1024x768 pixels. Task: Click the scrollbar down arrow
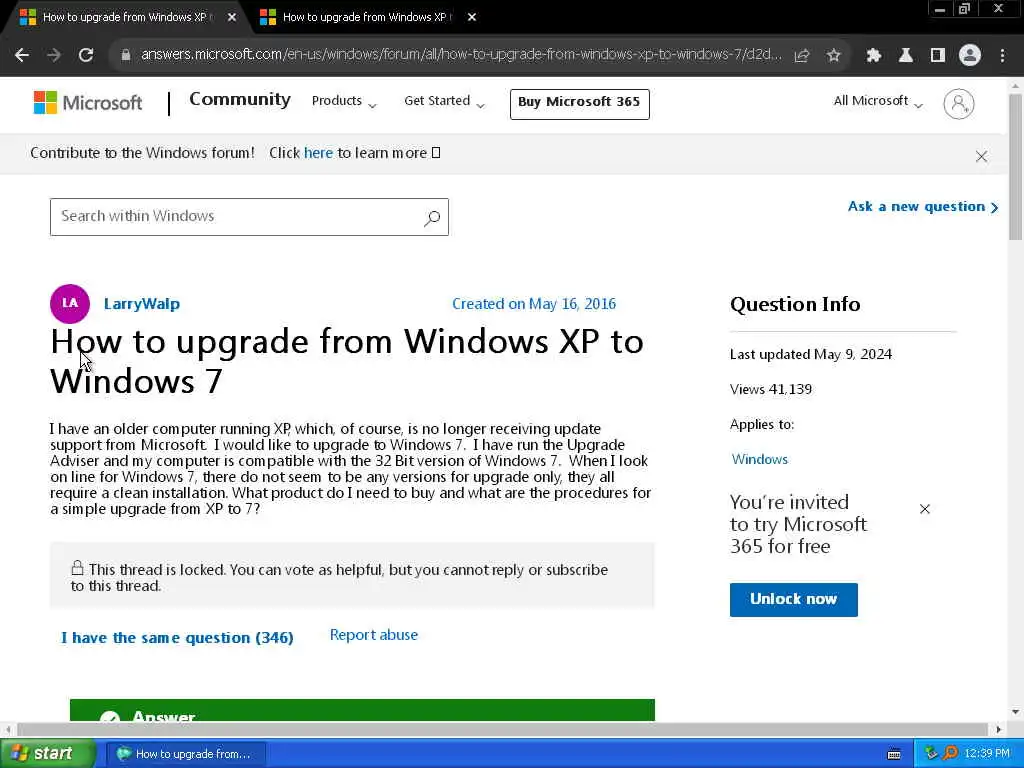point(1015,712)
